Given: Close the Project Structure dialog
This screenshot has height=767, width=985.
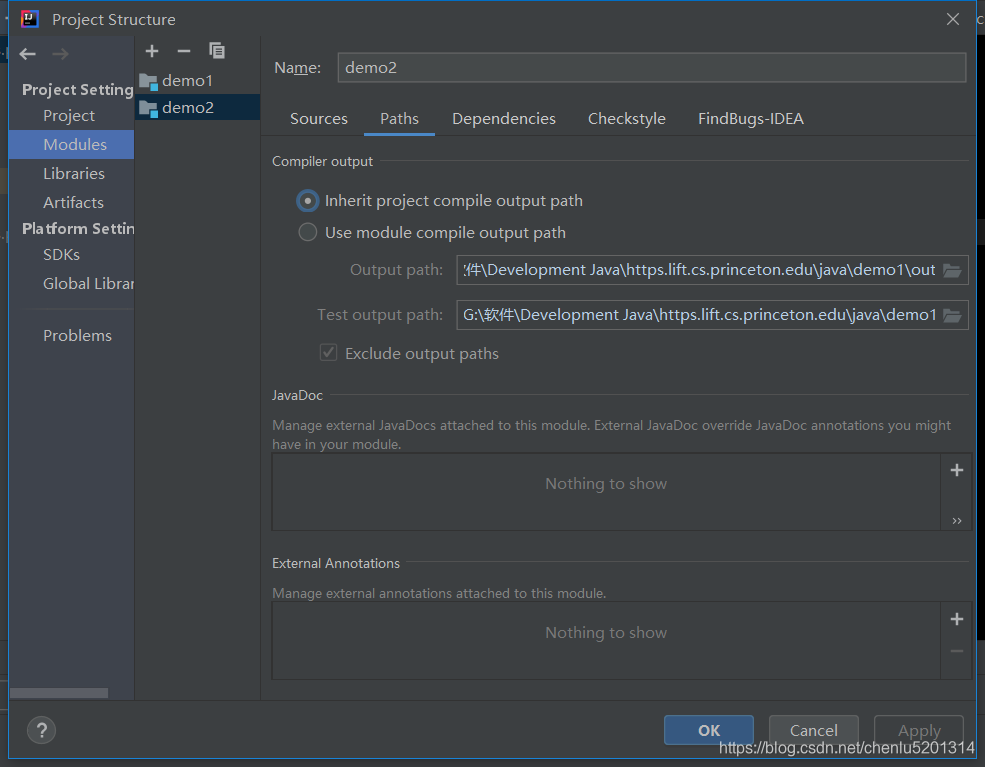Looking at the screenshot, I should [952, 19].
